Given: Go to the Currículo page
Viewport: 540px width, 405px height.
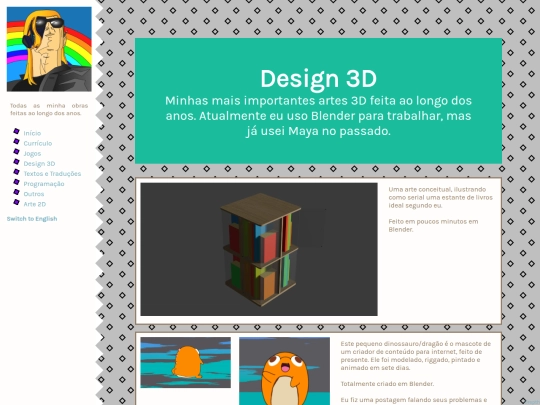Looking at the screenshot, I should tap(38, 143).
